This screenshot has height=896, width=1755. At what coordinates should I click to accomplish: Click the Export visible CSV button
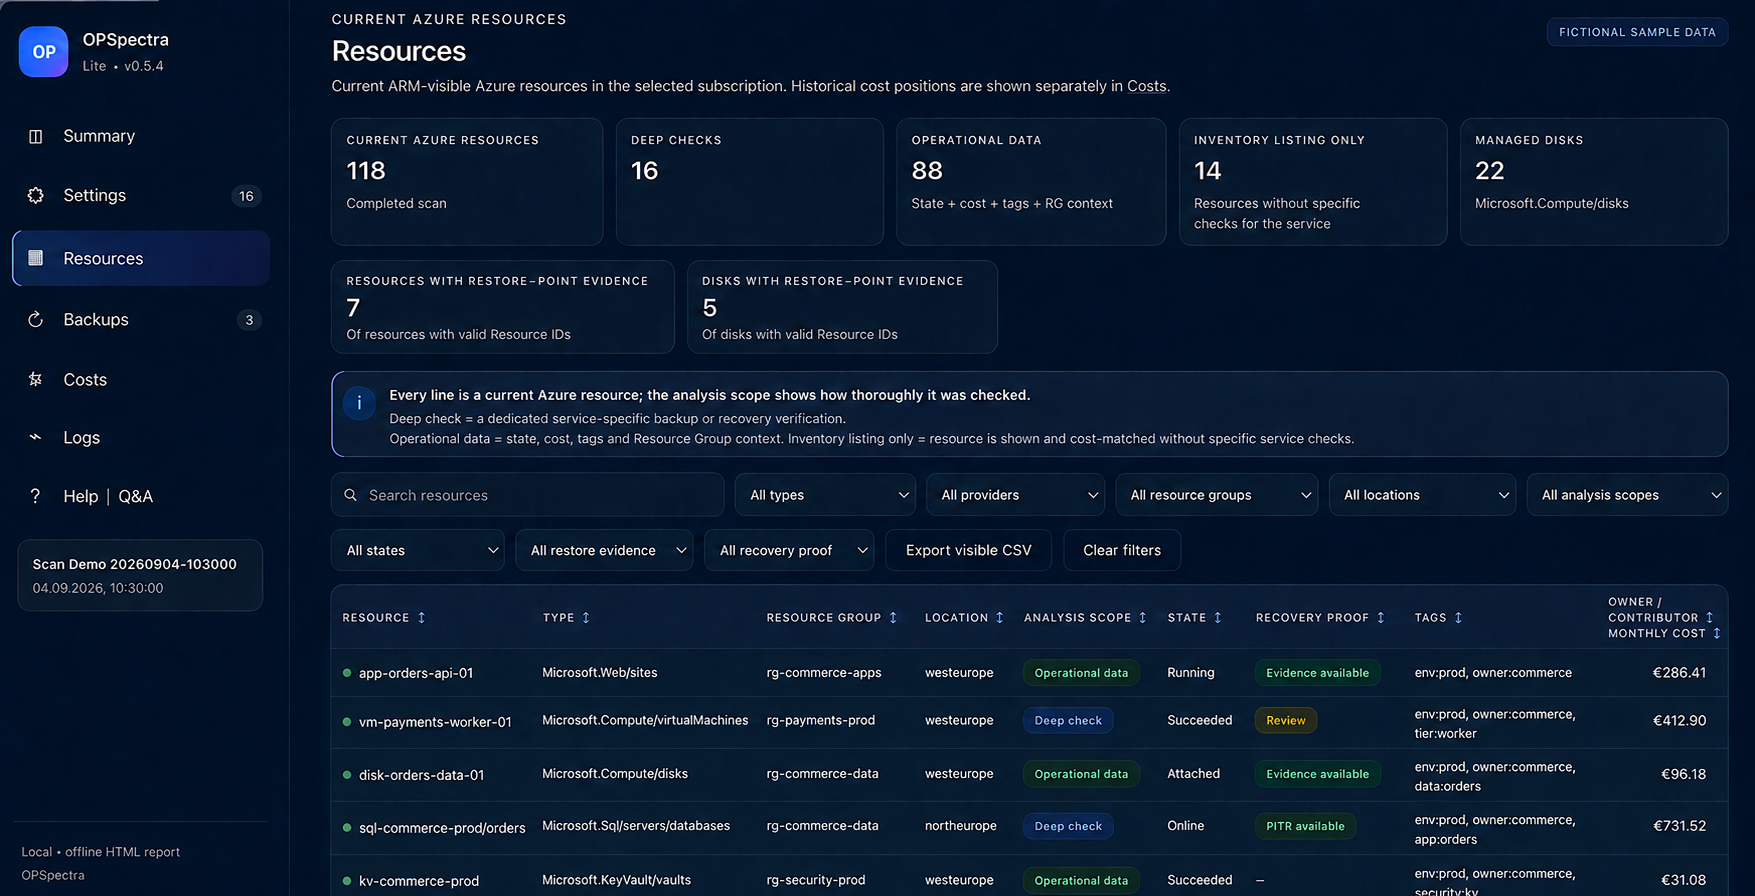(968, 550)
